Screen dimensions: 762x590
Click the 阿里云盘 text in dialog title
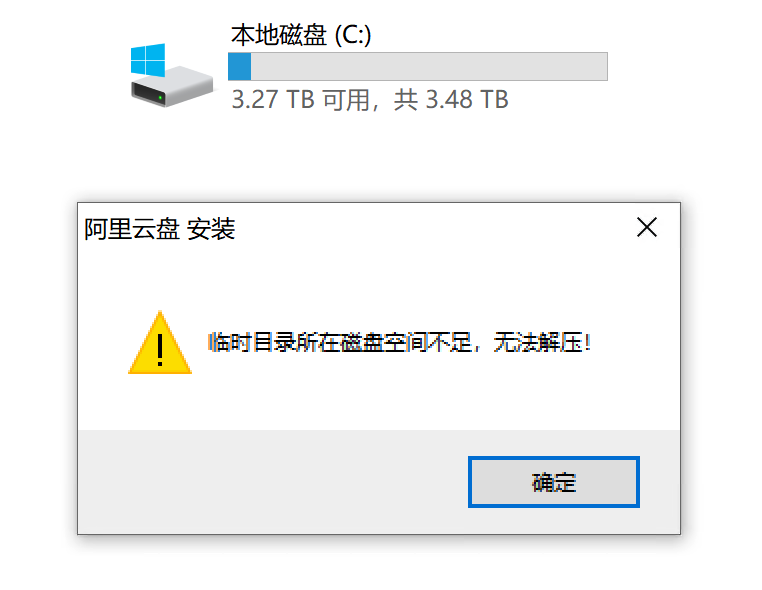click(132, 229)
